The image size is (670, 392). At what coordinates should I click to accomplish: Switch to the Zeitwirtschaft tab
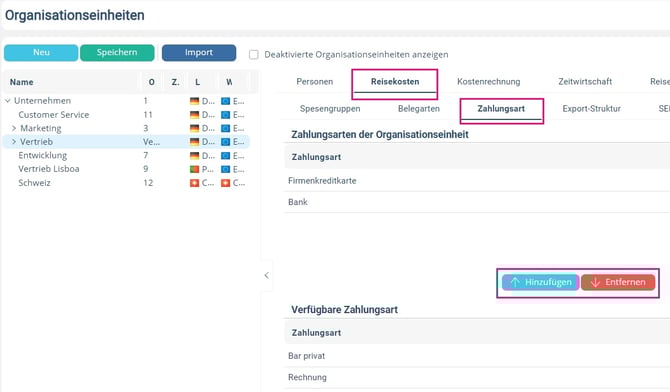pyautogui.click(x=585, y=82)
